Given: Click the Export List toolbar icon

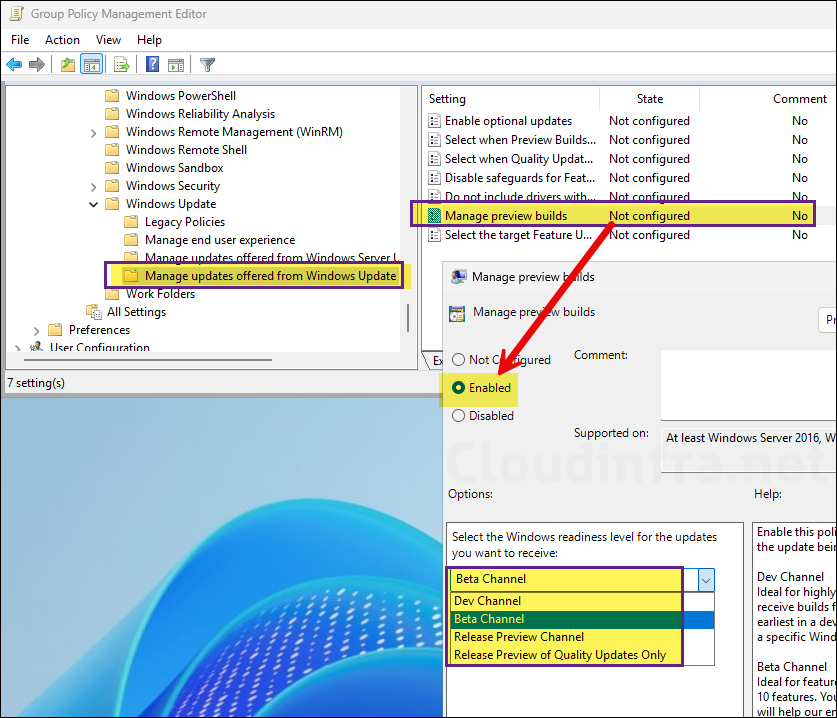Looking at the screenshot, I should pos(122,65).
